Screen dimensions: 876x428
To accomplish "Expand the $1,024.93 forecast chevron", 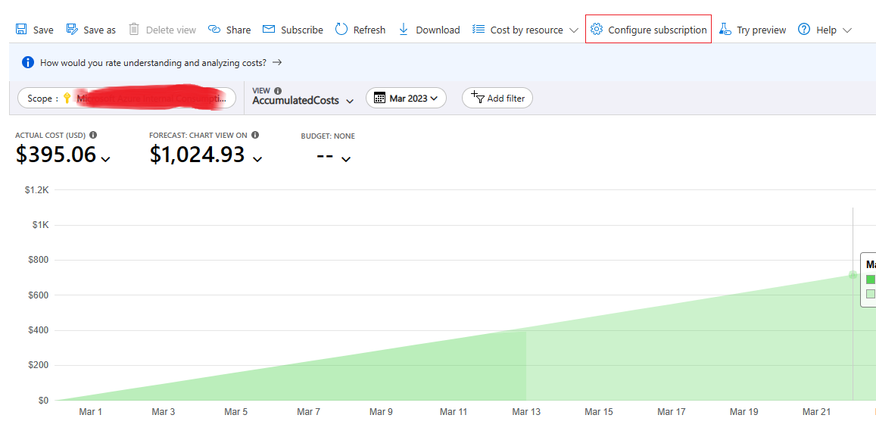I will point(257,159).
